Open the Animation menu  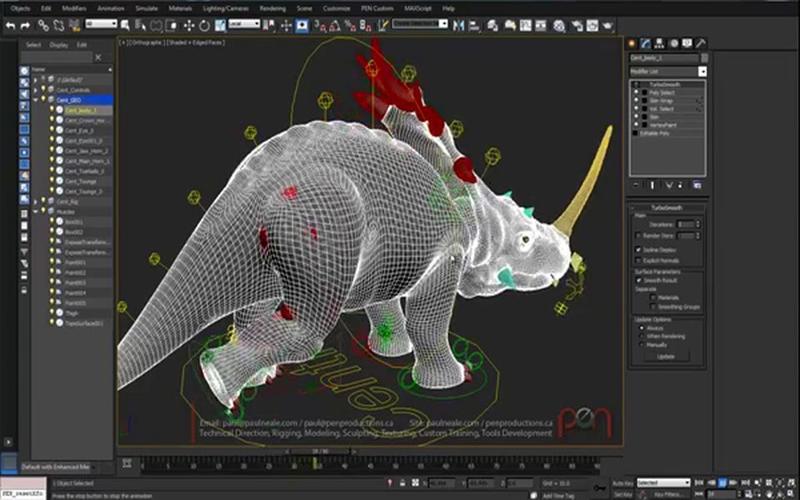pyautogui.click(x=111, y=8)
